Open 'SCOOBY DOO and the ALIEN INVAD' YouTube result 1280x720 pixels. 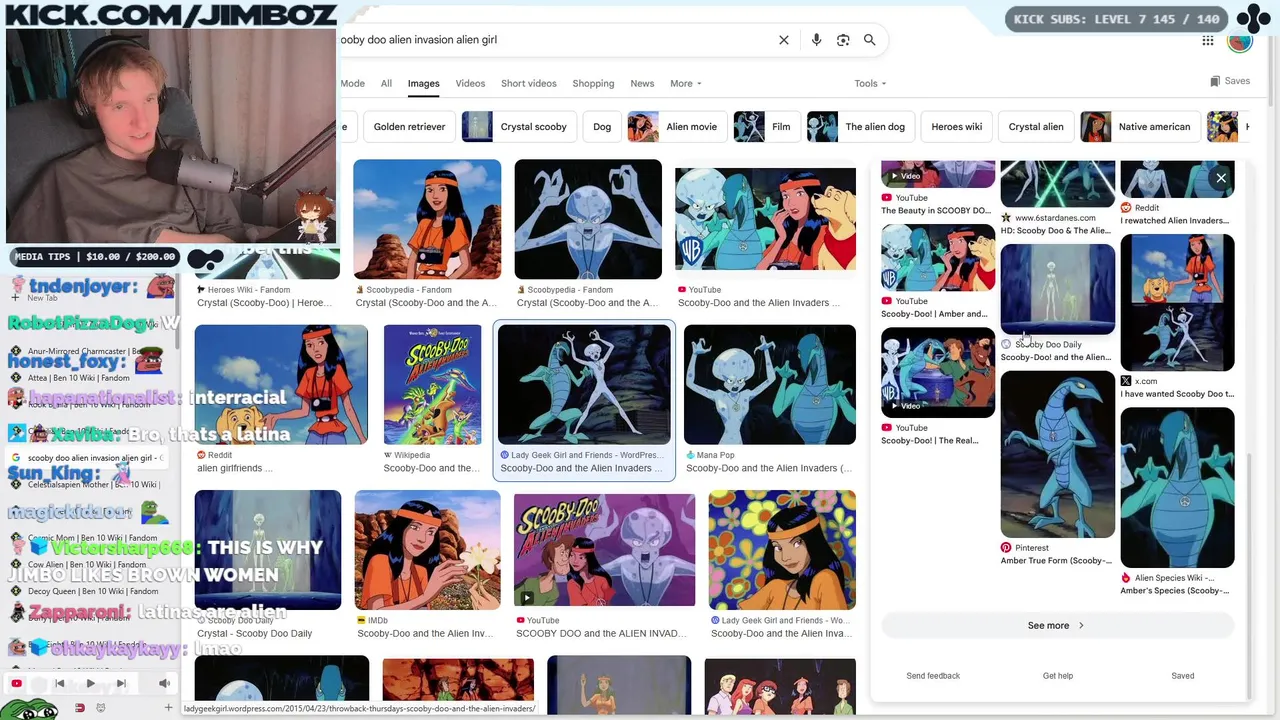[604, 550]
